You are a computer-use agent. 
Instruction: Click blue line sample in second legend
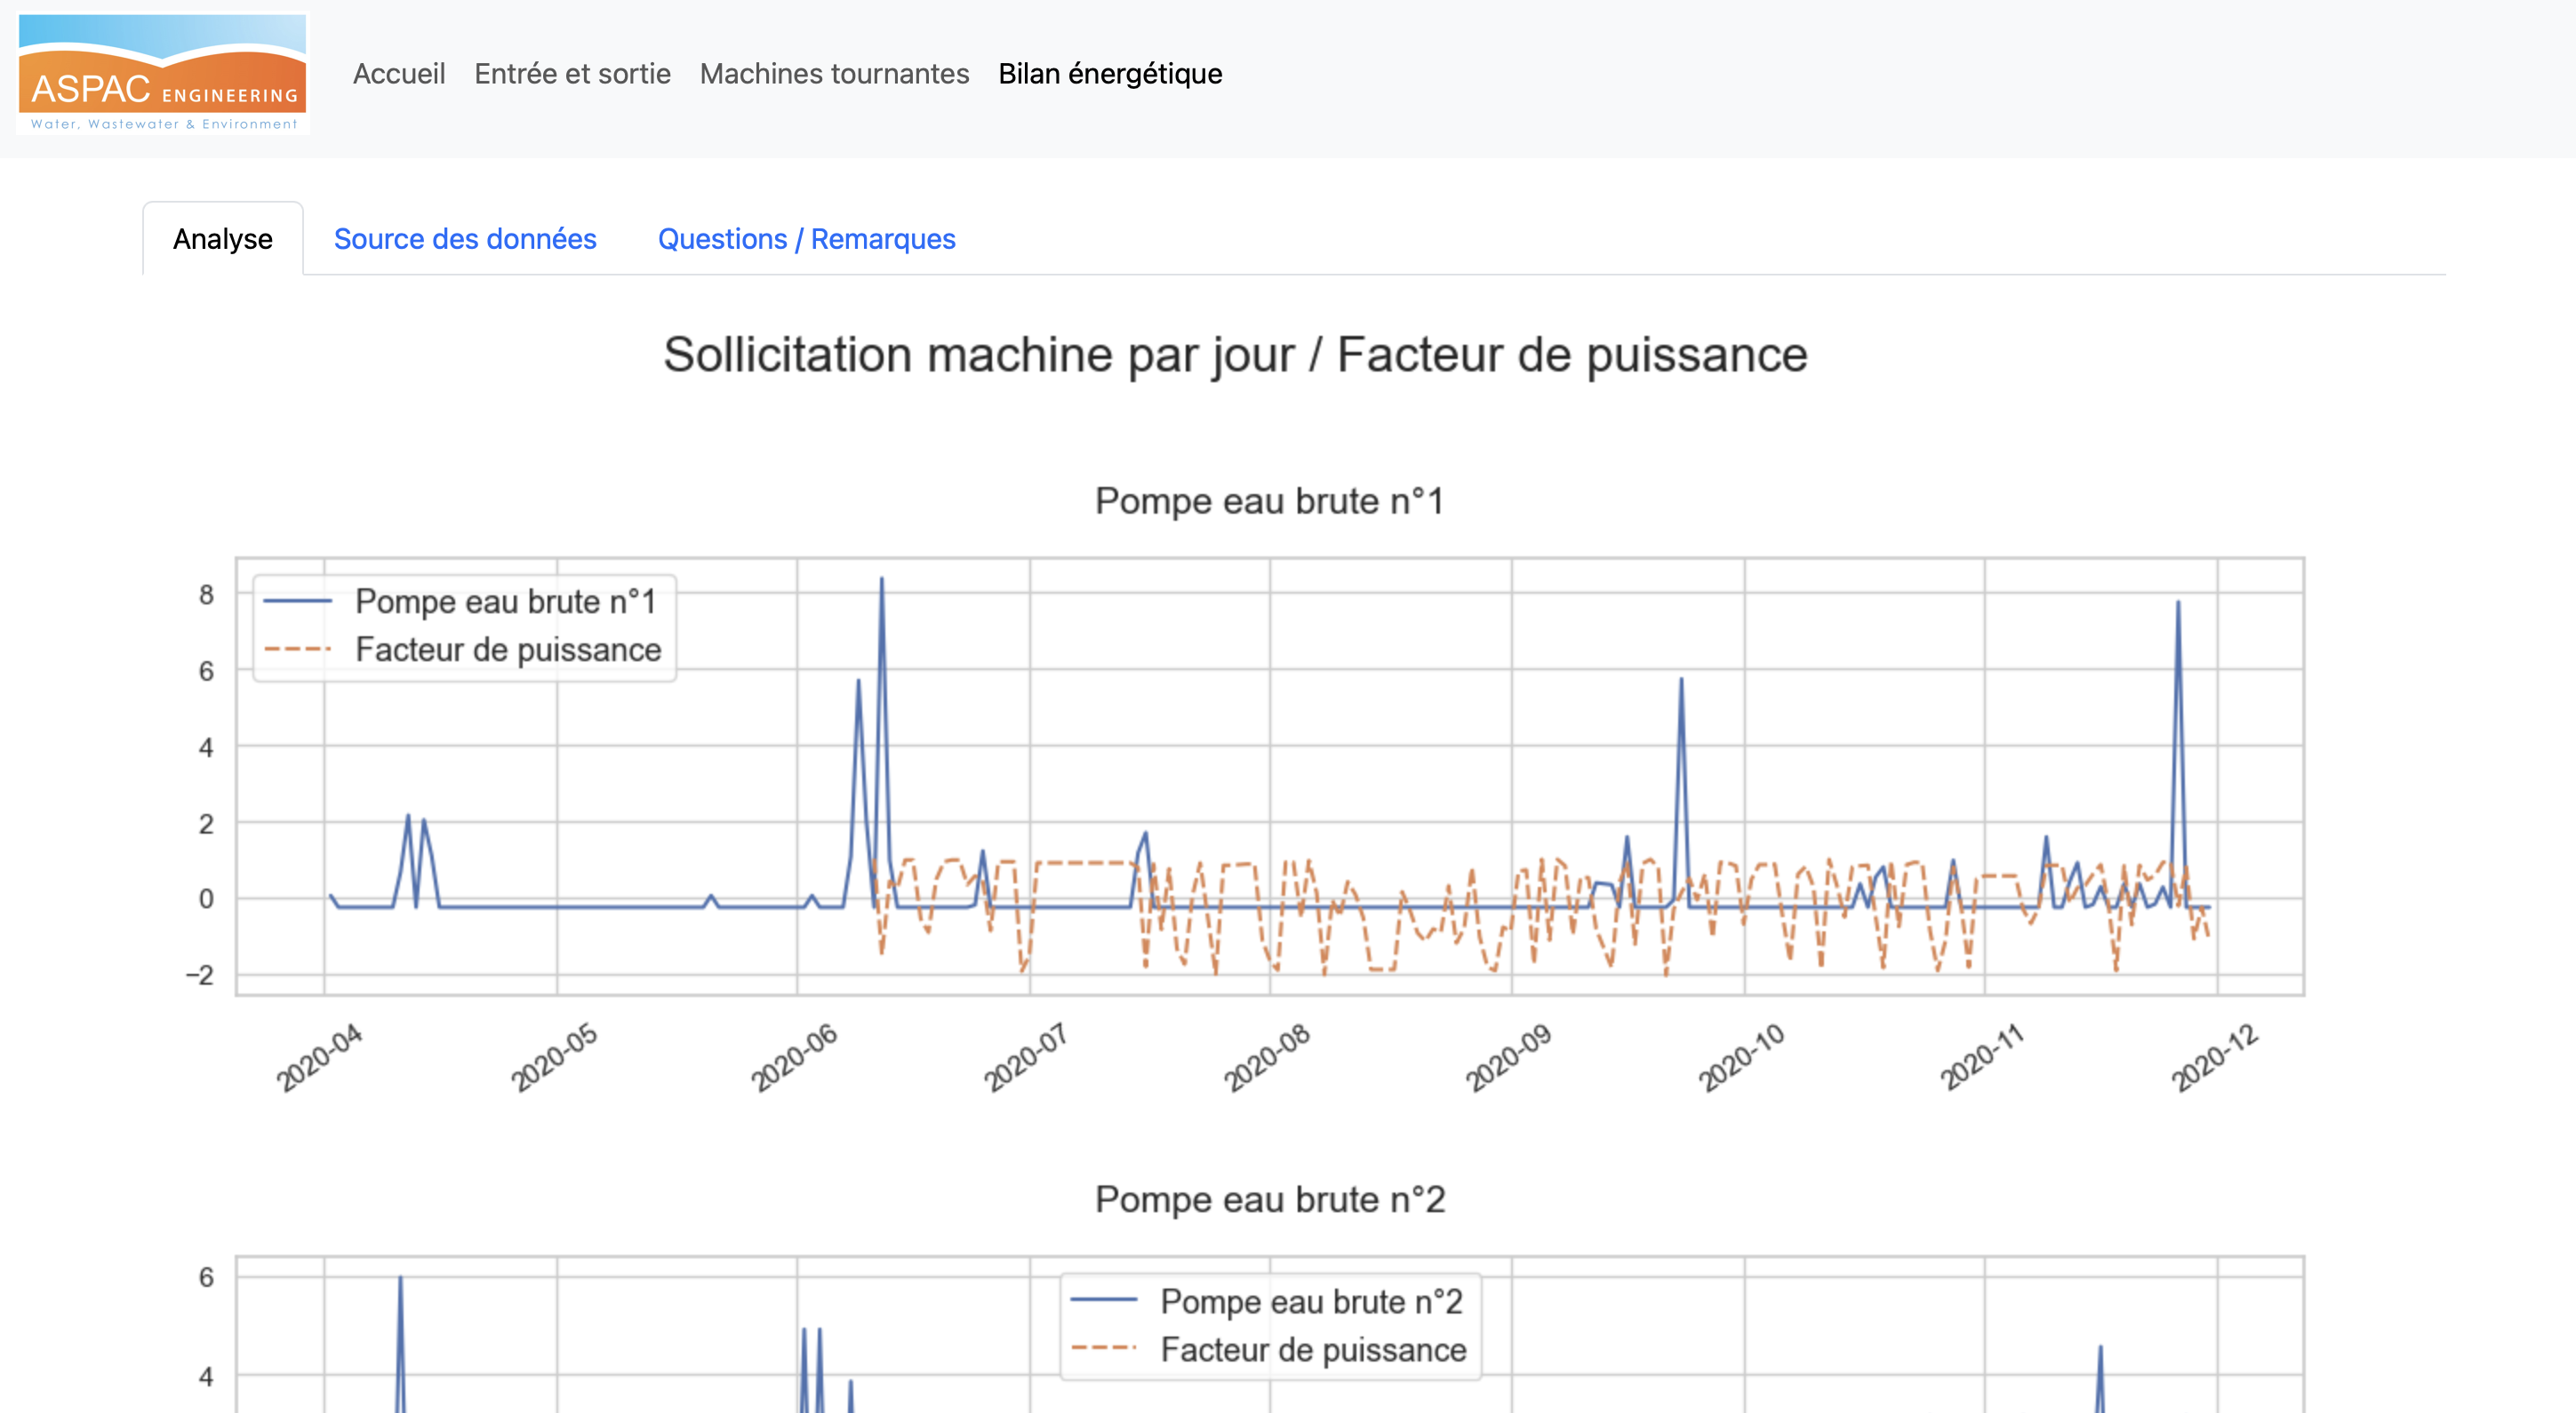click(x=1103, y=1300)
